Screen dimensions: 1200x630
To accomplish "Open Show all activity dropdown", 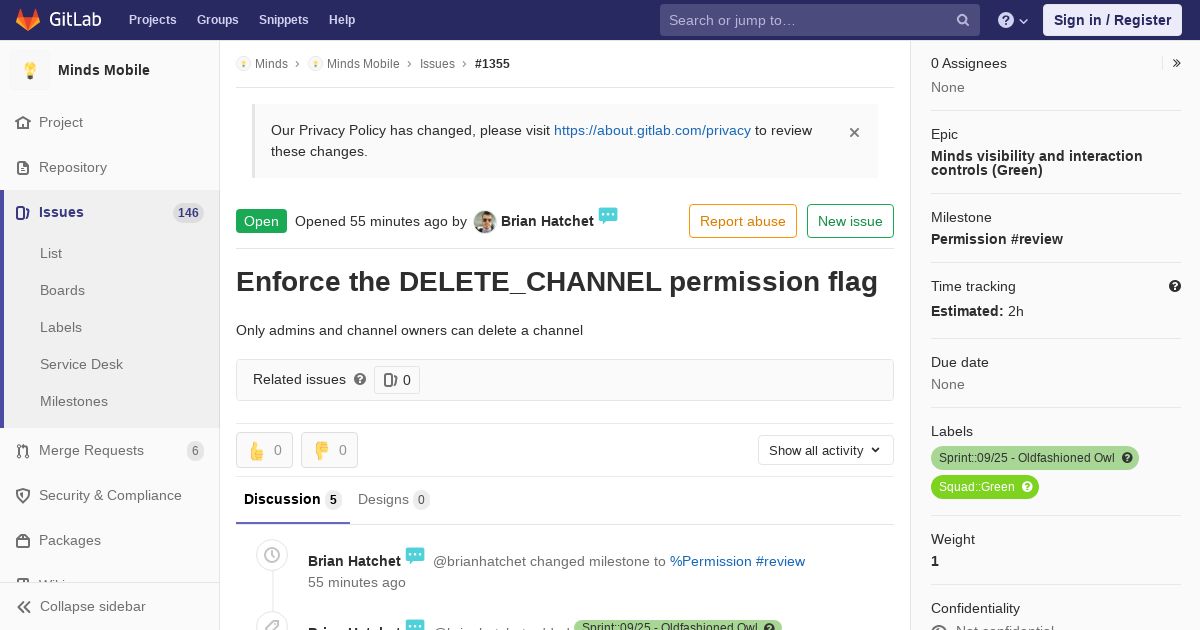I will click(826, 450).
